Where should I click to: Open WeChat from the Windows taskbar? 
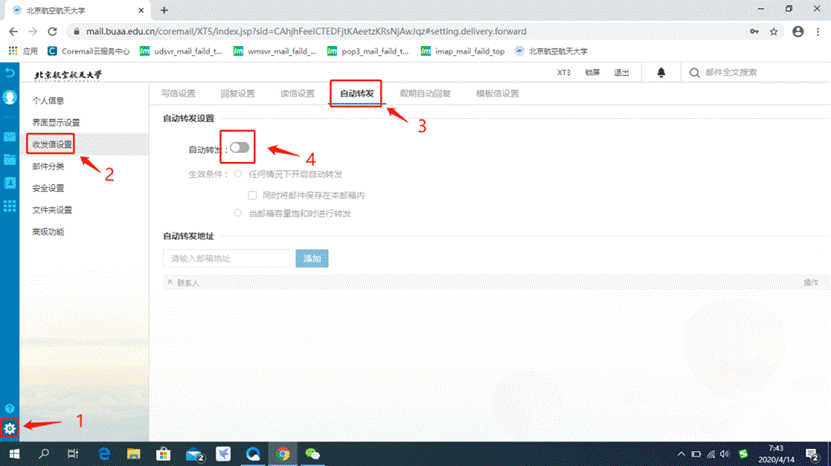coord(313,454)
